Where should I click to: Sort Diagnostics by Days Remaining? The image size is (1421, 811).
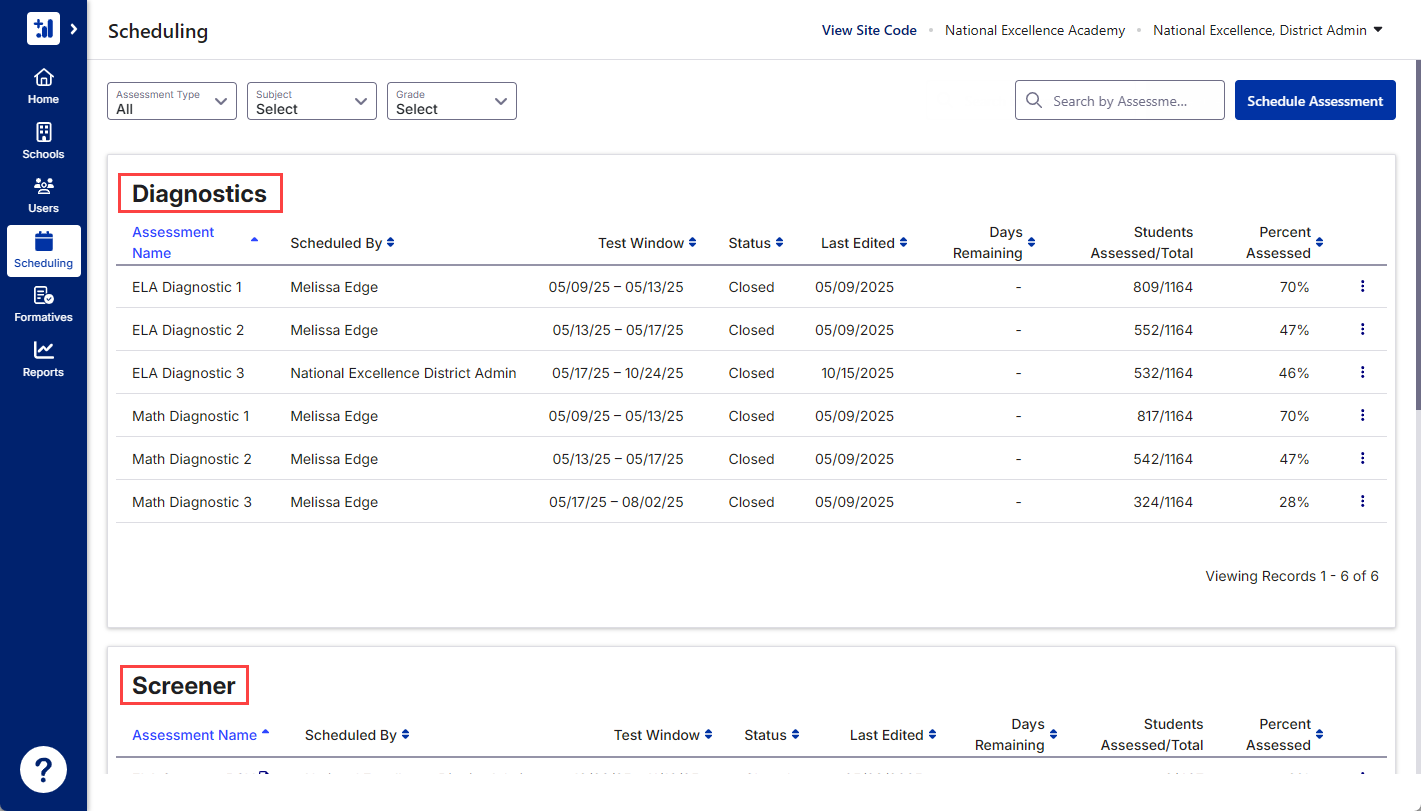click(x=994, y=243)
